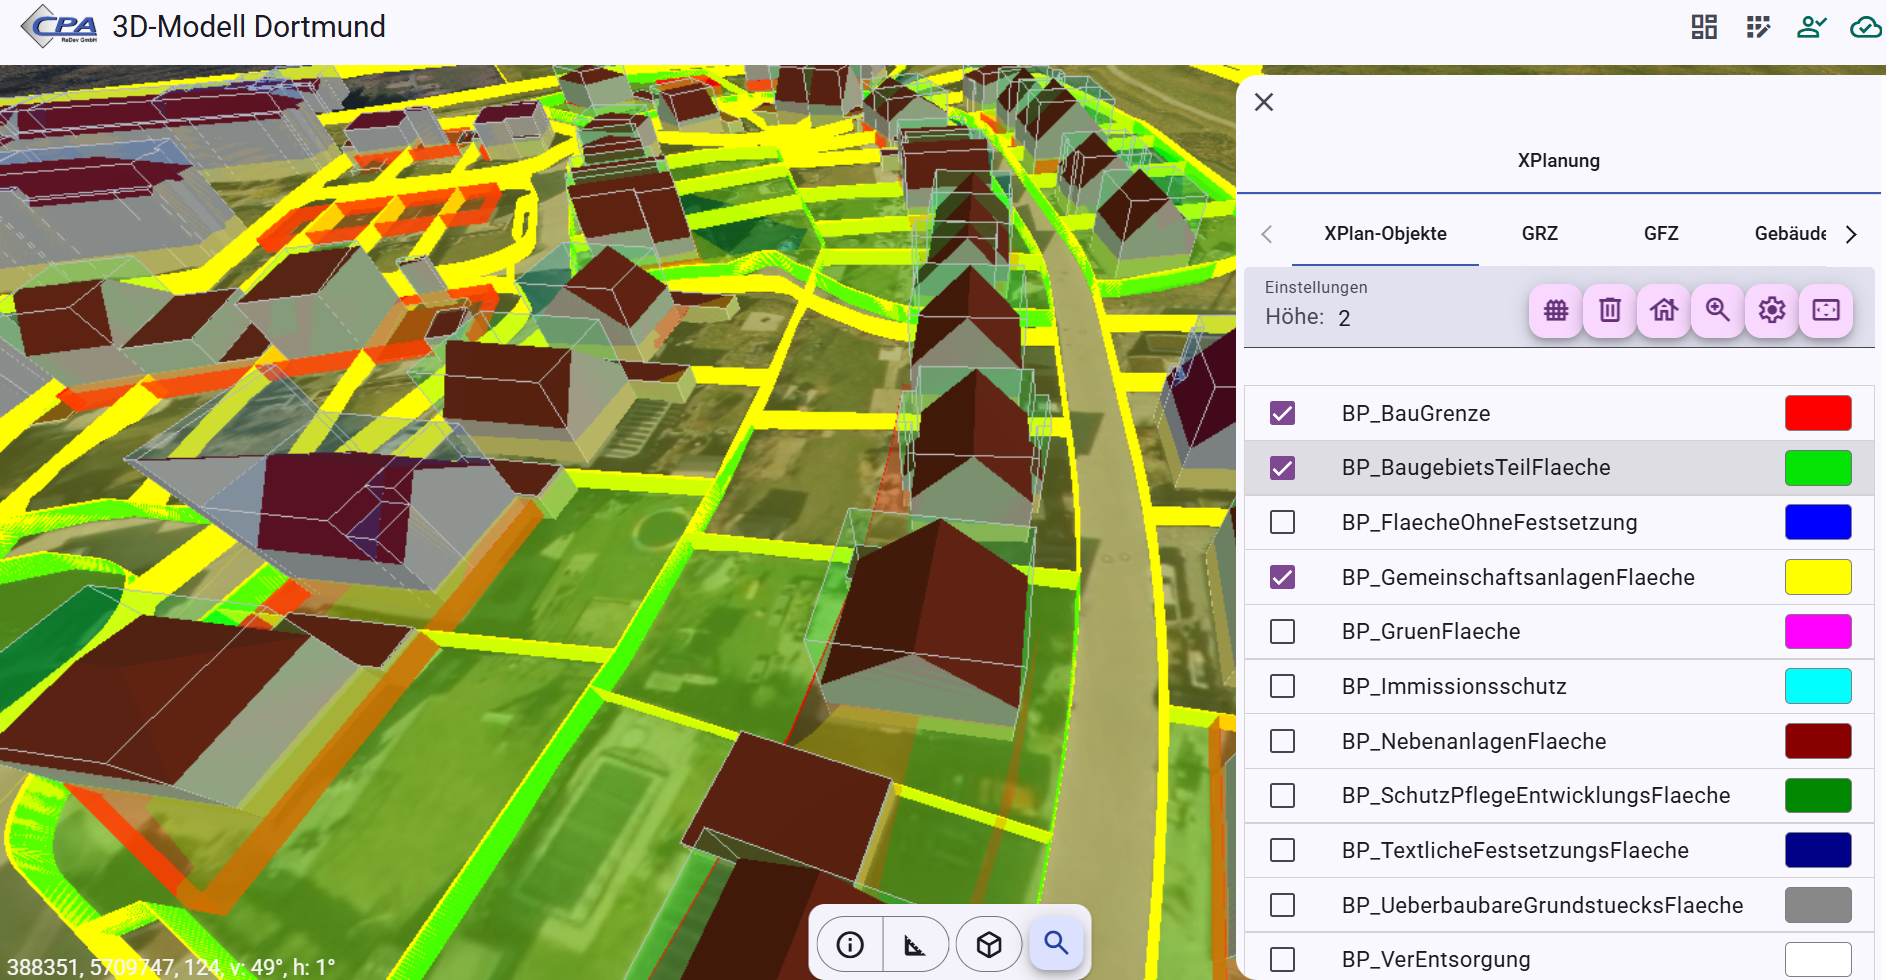Viewport: 1886px width, 980px height.
Task: Click the trash delete button in Einstellungen
Action: pos(1610,310)
